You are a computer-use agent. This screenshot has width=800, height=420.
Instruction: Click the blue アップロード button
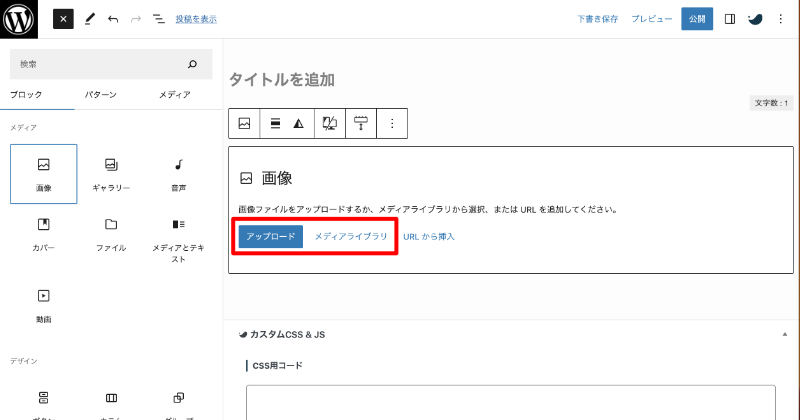click(x=270, y=237)
